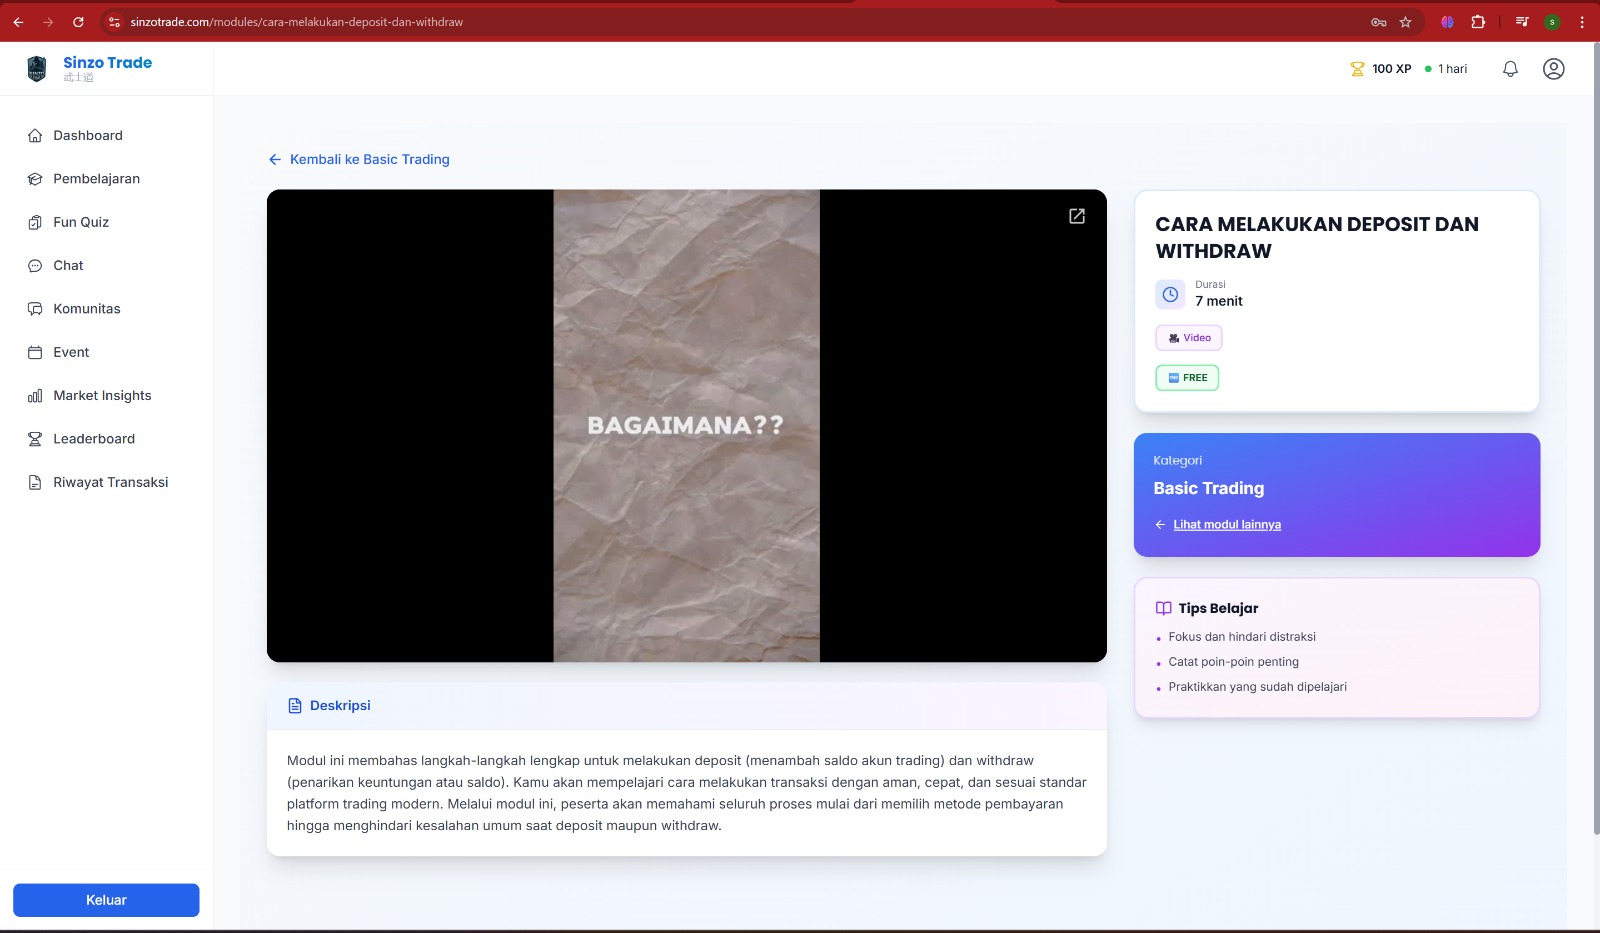
Task: Click the browser address bar
Action: 700,22
